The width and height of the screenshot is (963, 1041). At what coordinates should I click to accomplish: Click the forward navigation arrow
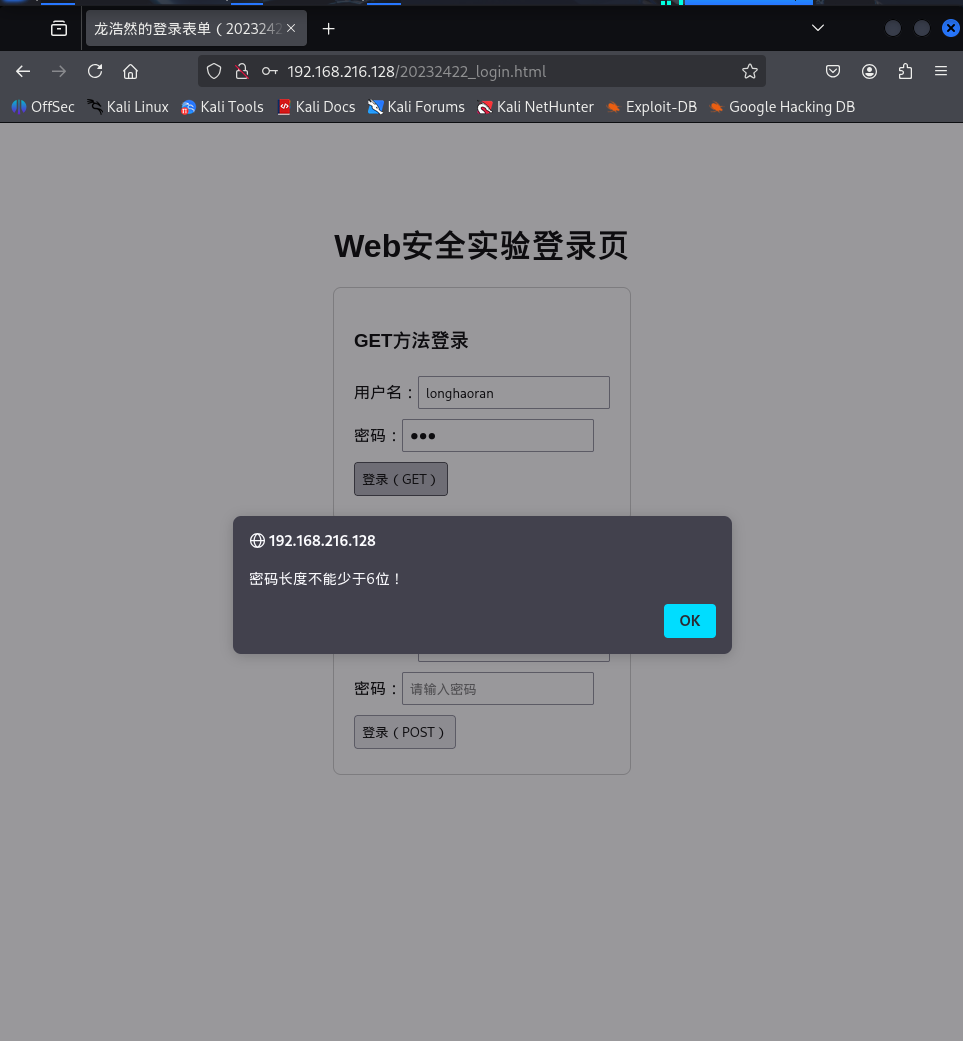tap(59, 71)
